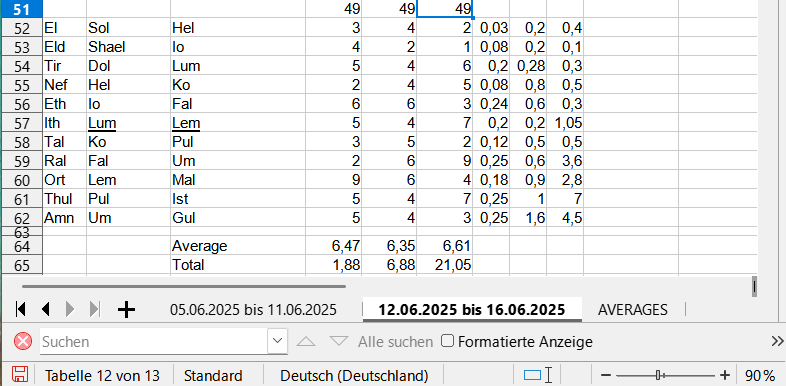Select the cell containing Ist
This screenshot has height=386, width=786.
pos(238,200)
